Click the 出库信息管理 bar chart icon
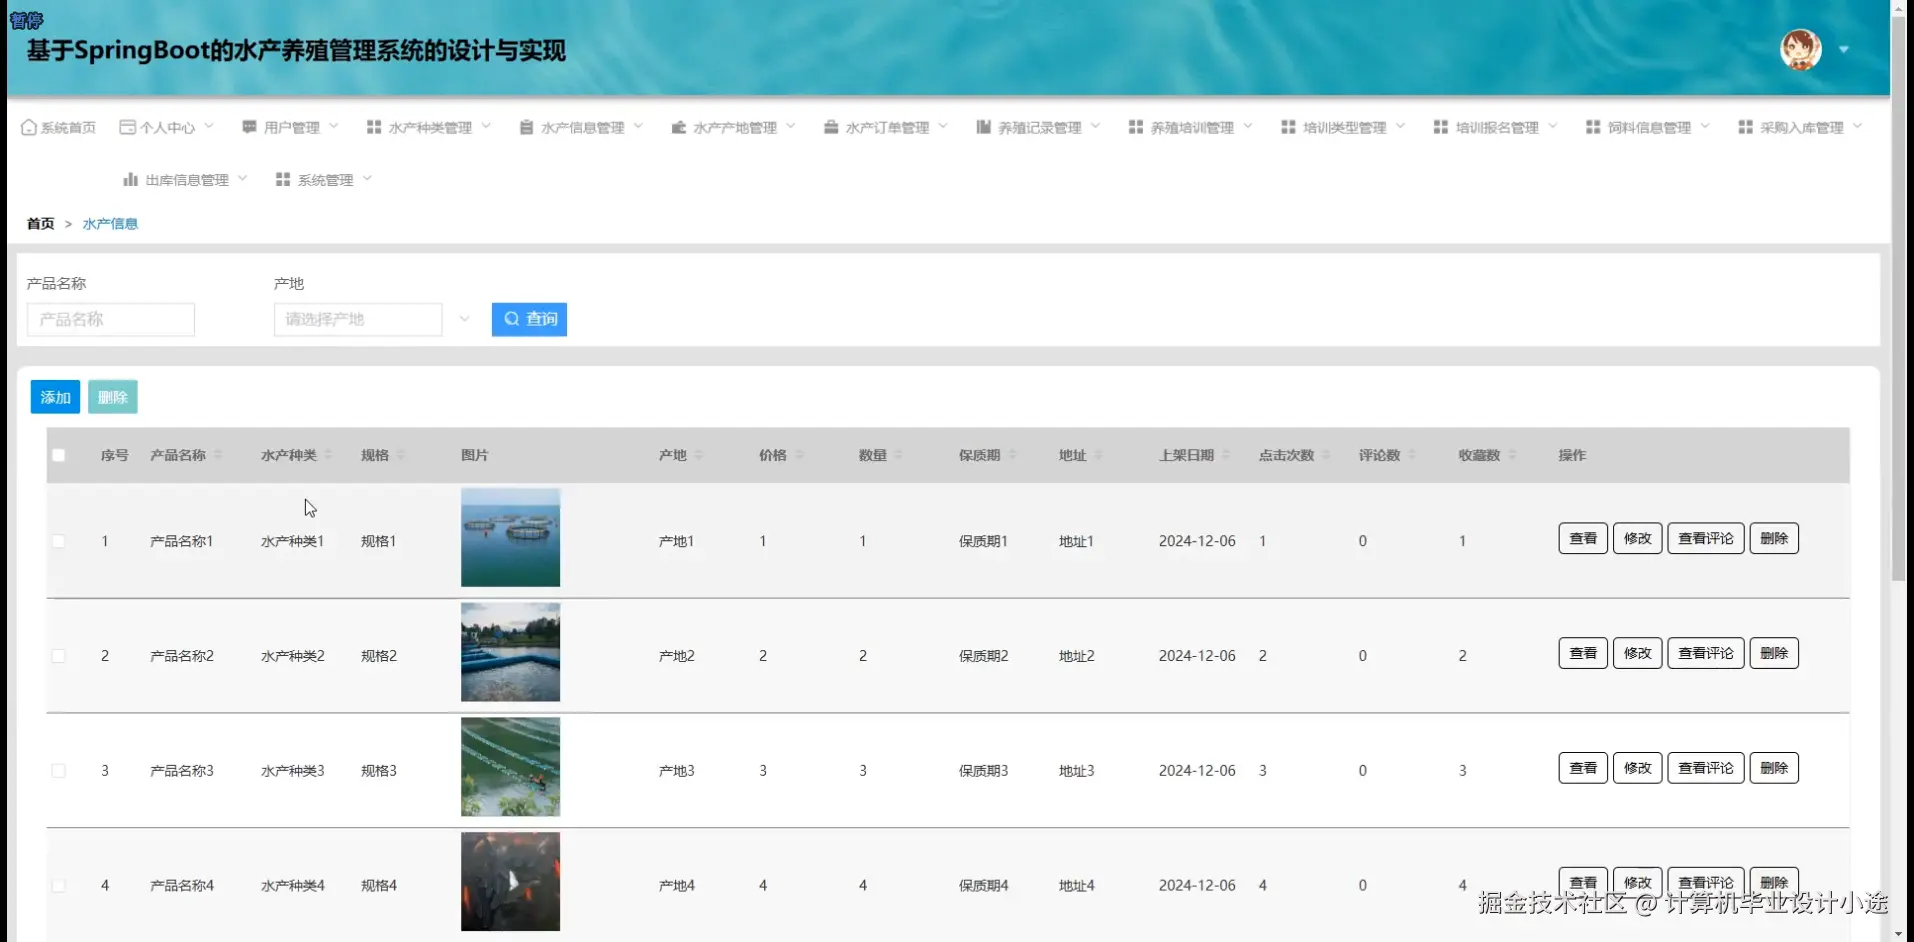1914x942 pixels. click(x=130, y=180)
